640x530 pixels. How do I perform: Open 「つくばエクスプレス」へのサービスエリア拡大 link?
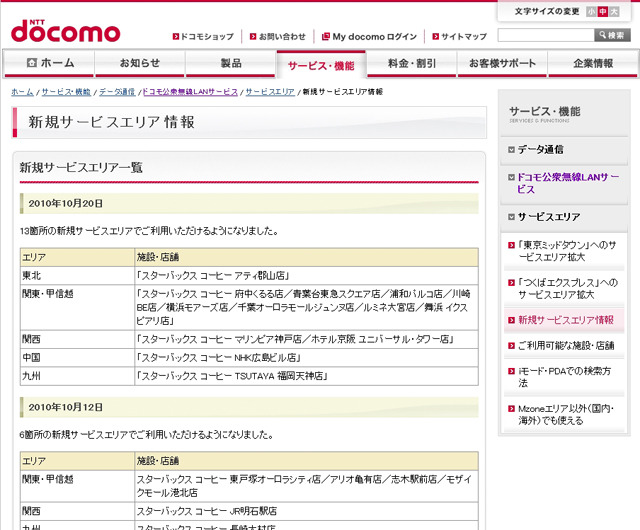point(568,289)
